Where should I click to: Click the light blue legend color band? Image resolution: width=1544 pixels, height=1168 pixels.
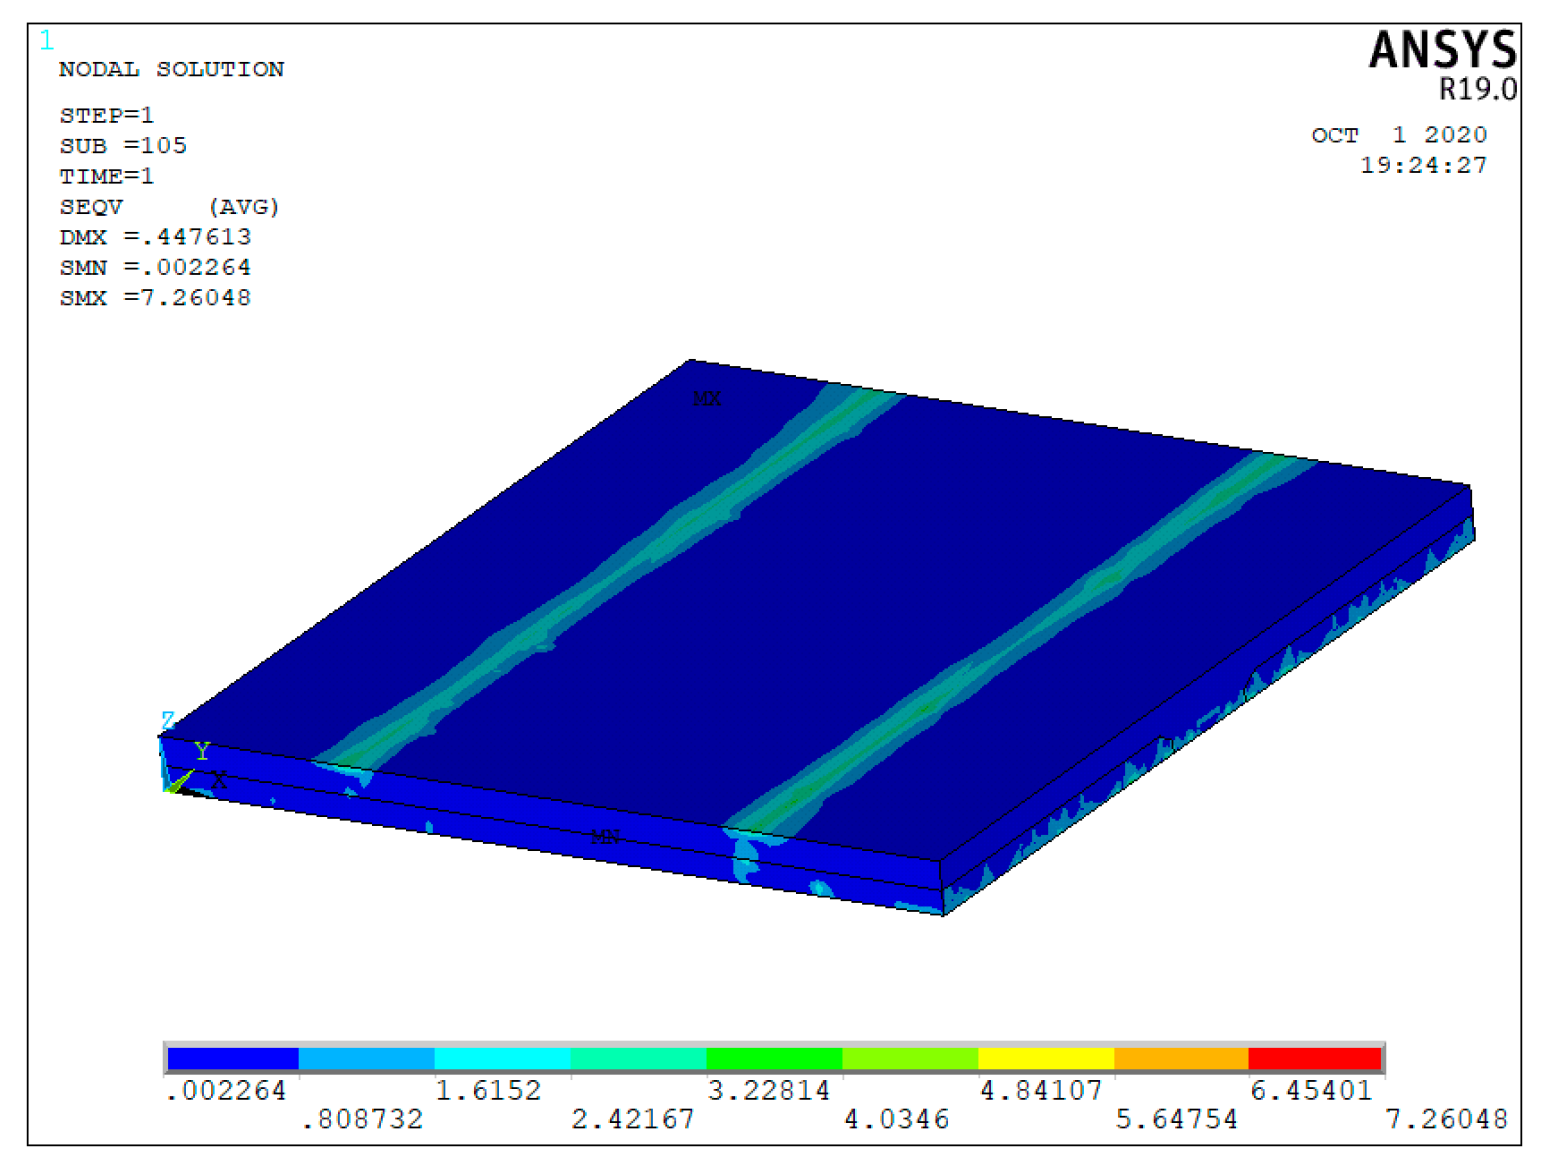(x=367, y=1058)
